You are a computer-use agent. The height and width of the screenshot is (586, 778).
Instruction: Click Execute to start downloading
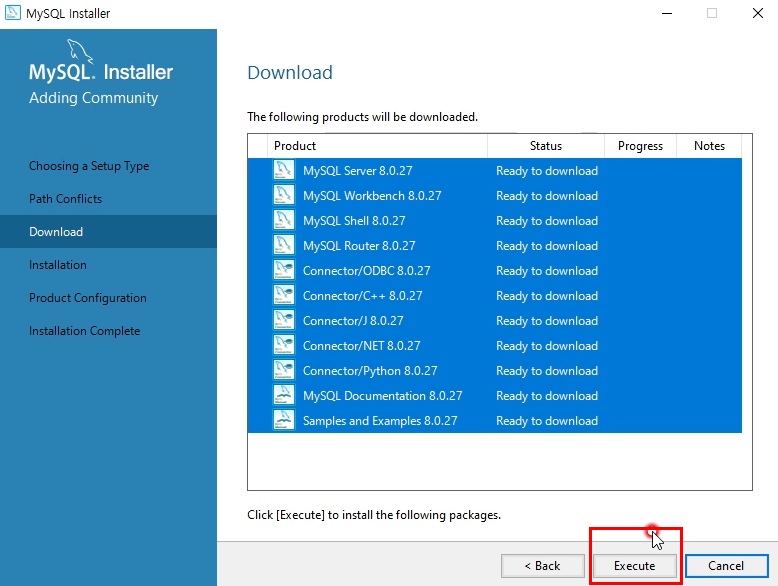pyautogui.click(x=635, y=566)
